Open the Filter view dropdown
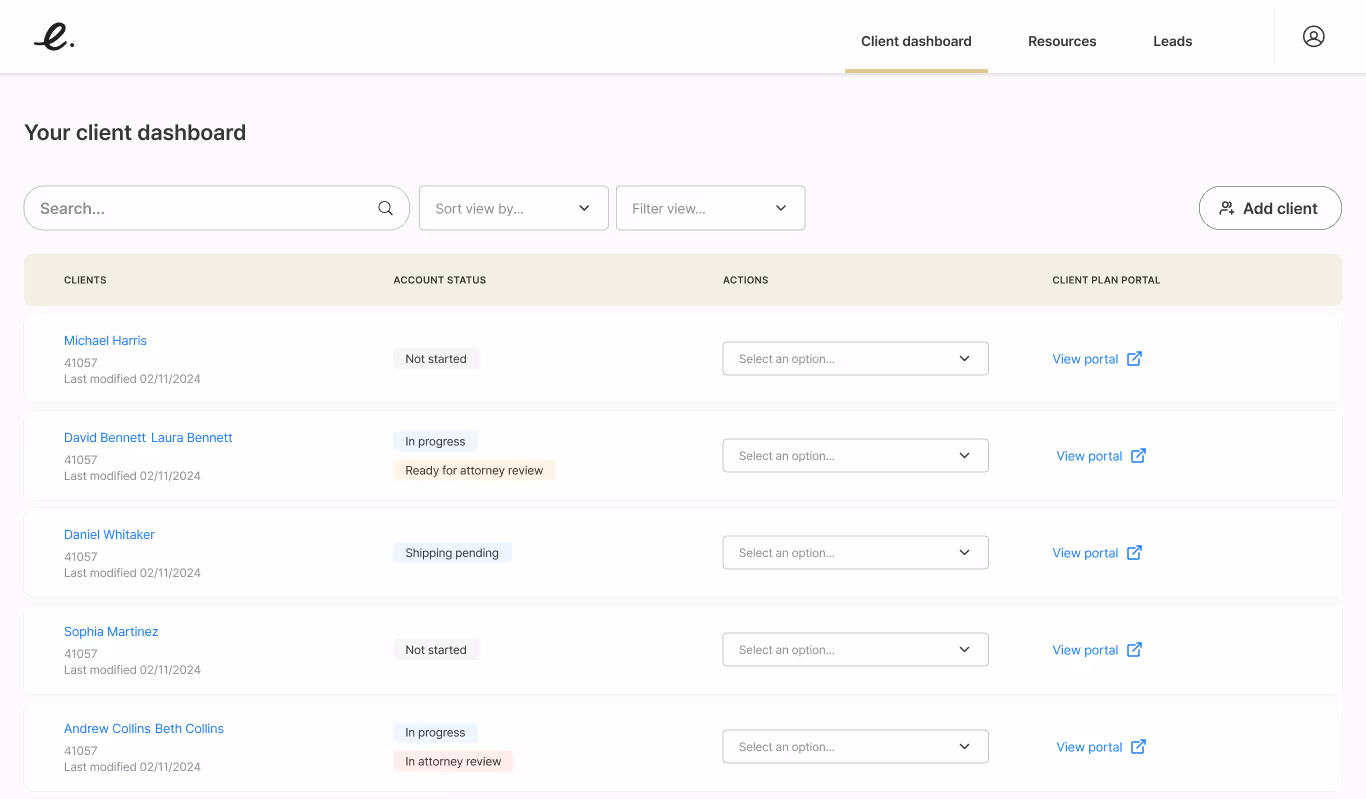 point(710,208)
